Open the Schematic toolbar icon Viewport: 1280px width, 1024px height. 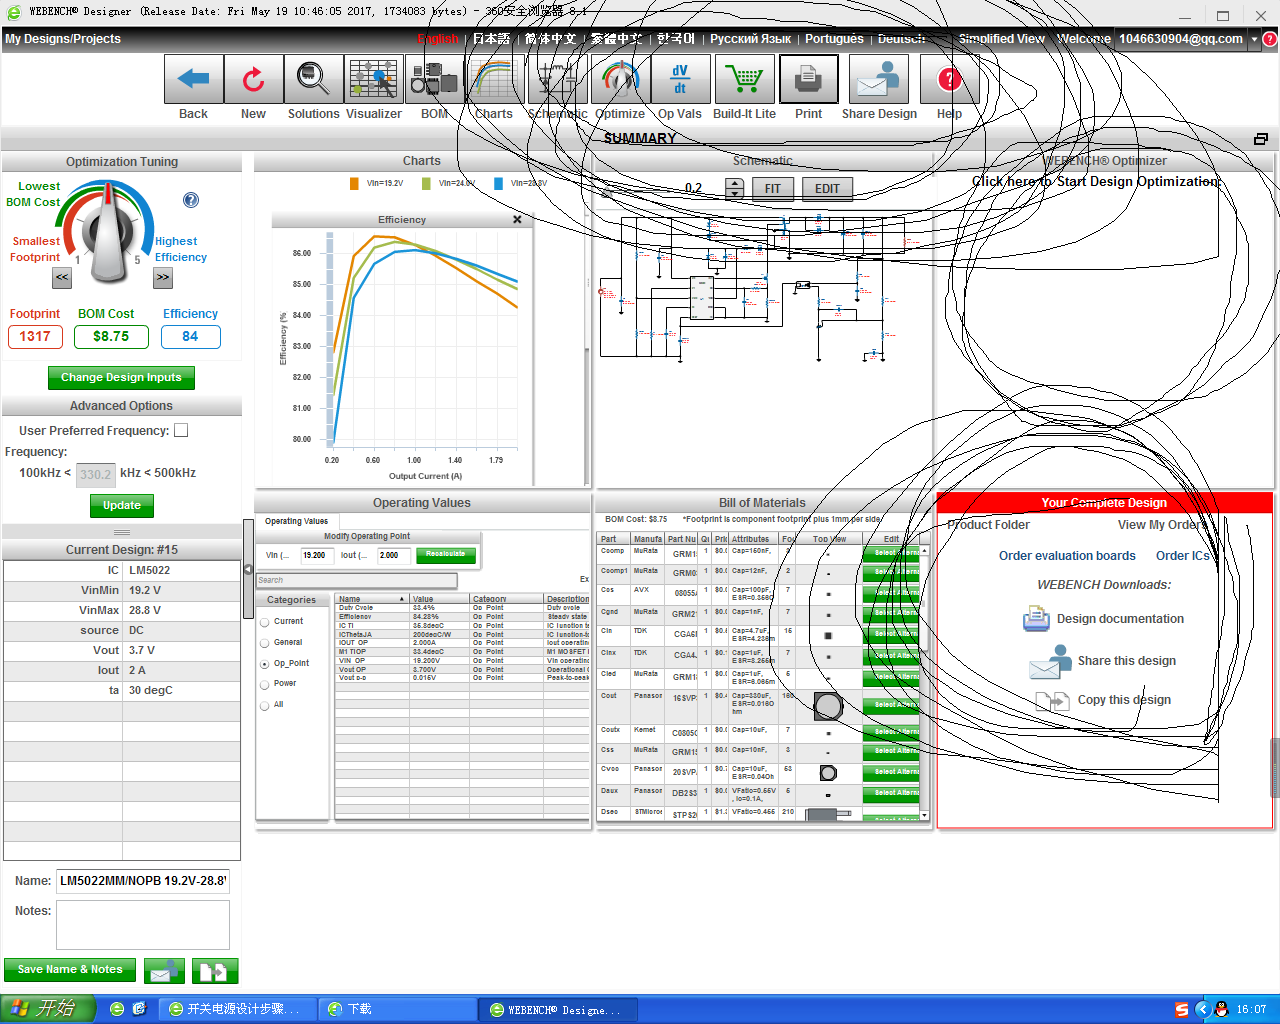coord(557,79)
